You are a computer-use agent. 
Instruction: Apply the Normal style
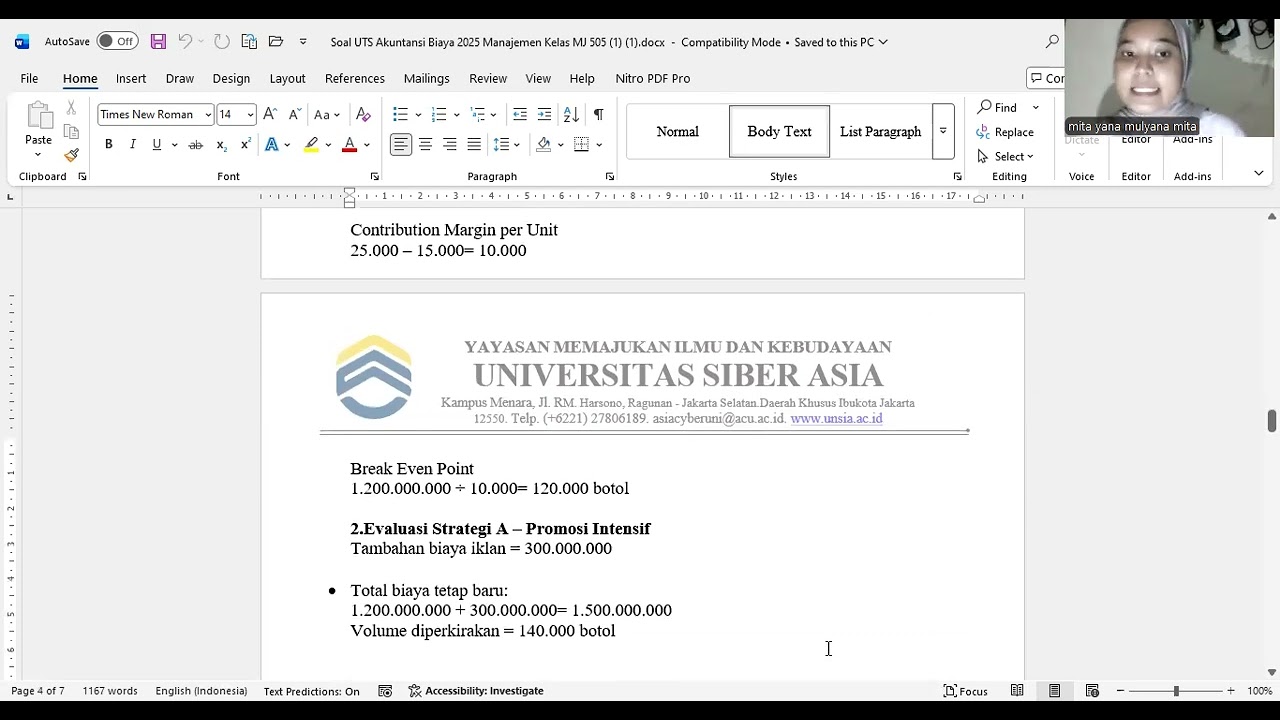tap(678, 132)
